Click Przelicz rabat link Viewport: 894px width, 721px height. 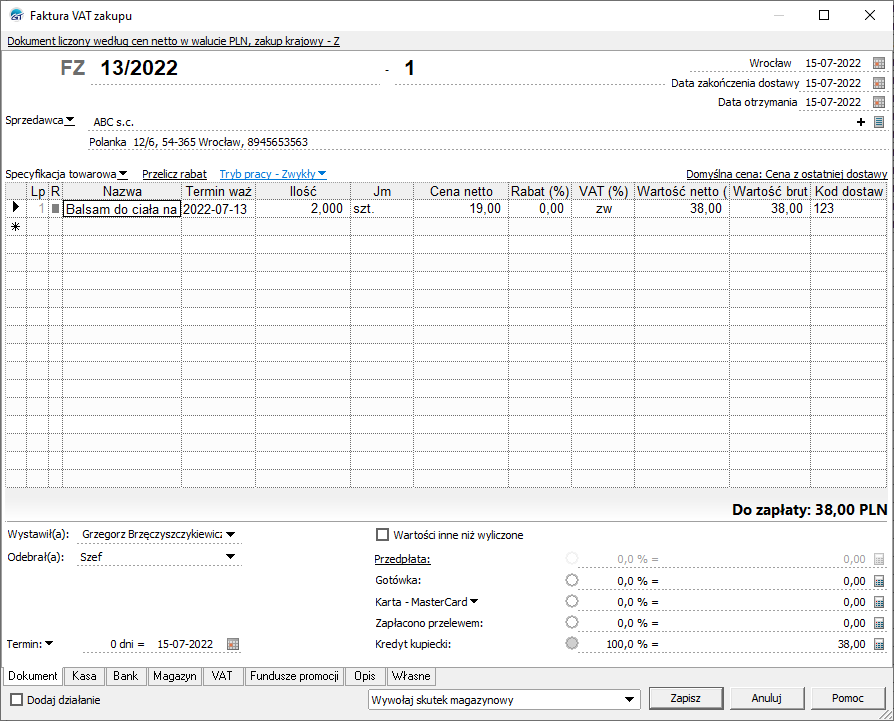174,173
